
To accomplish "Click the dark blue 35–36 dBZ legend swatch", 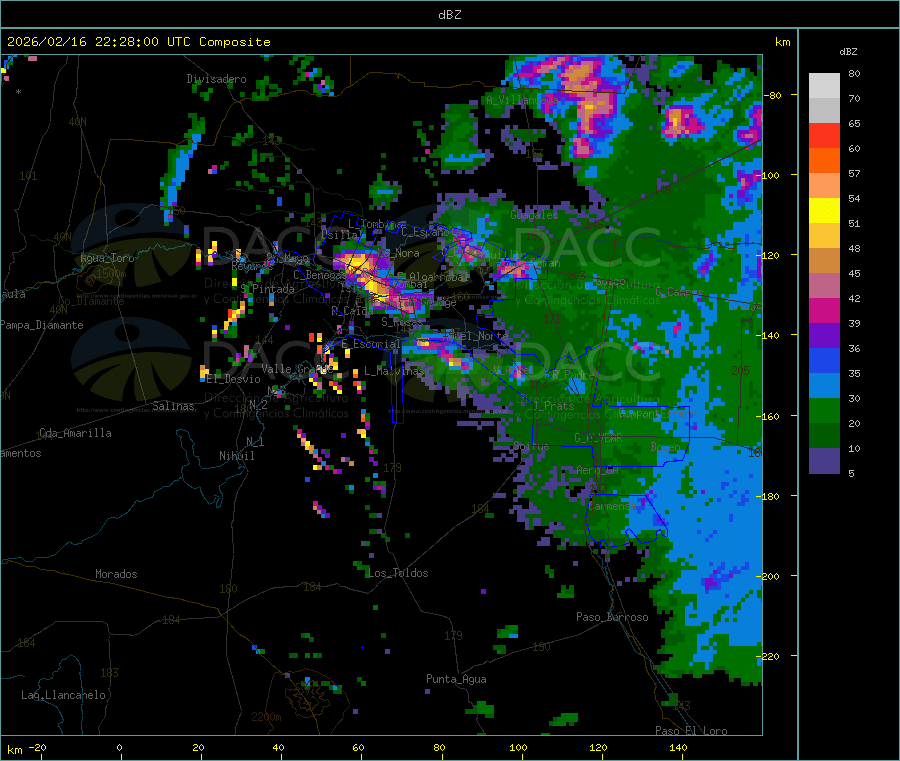I will pos(824,360).
